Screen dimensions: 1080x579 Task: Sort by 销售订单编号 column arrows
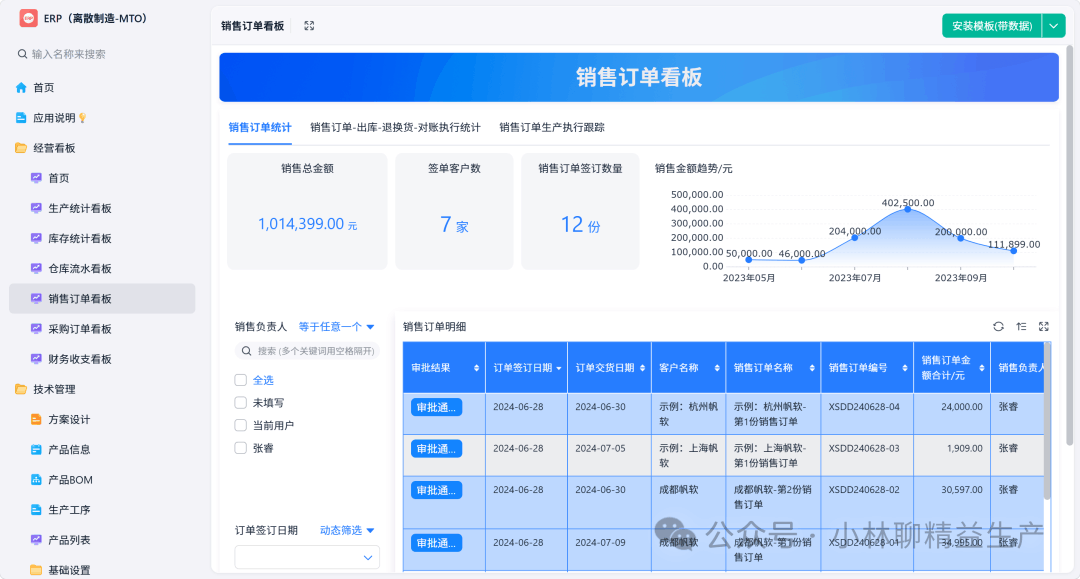click(905, 368)
